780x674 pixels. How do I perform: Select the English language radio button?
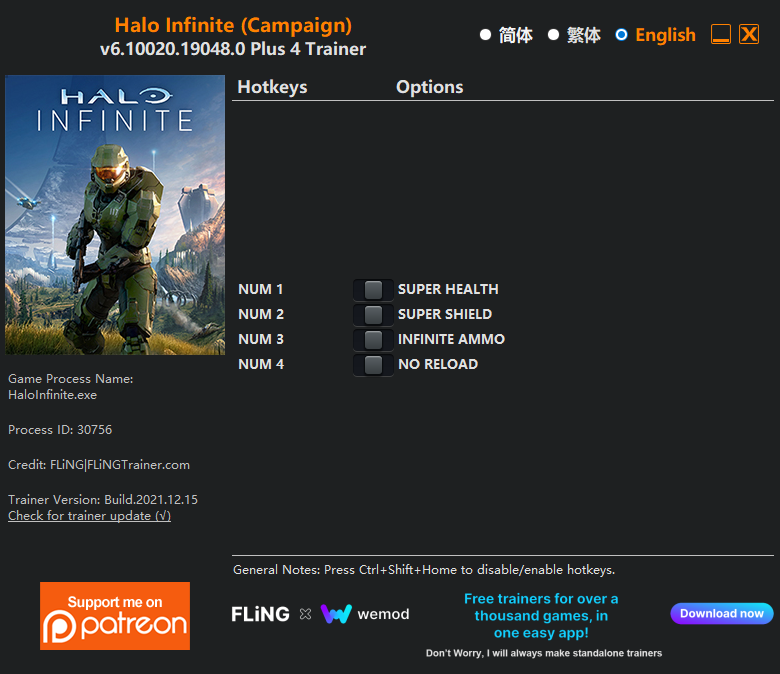621,35
